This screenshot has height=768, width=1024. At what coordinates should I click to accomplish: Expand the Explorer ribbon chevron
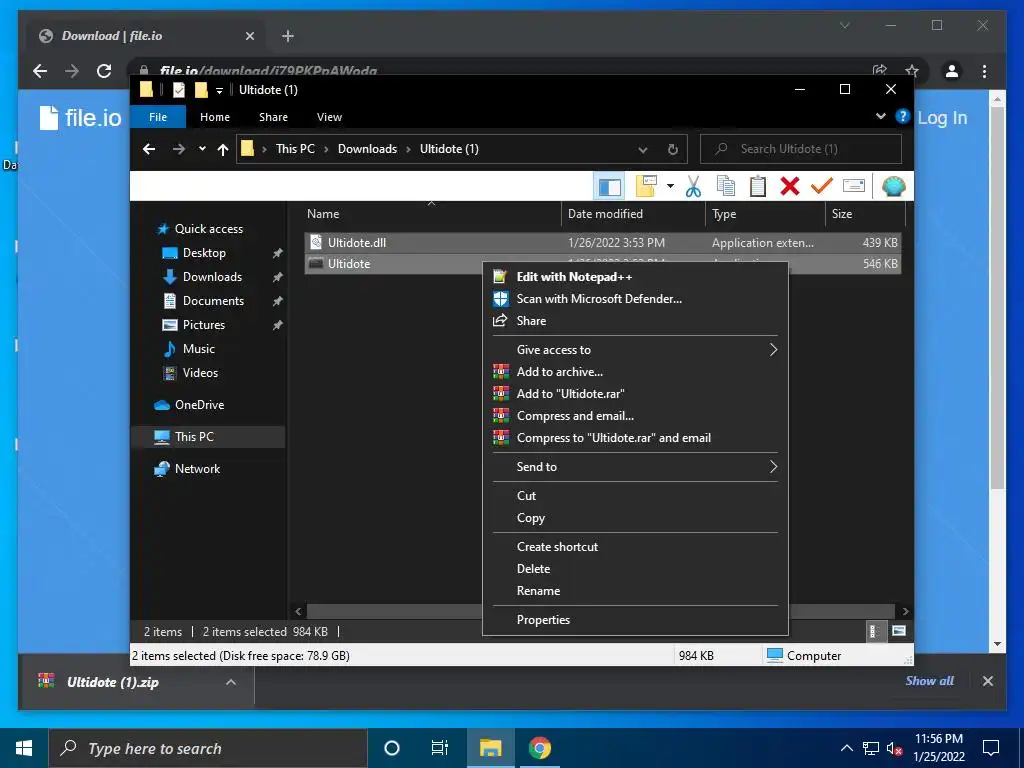(880, 116)
